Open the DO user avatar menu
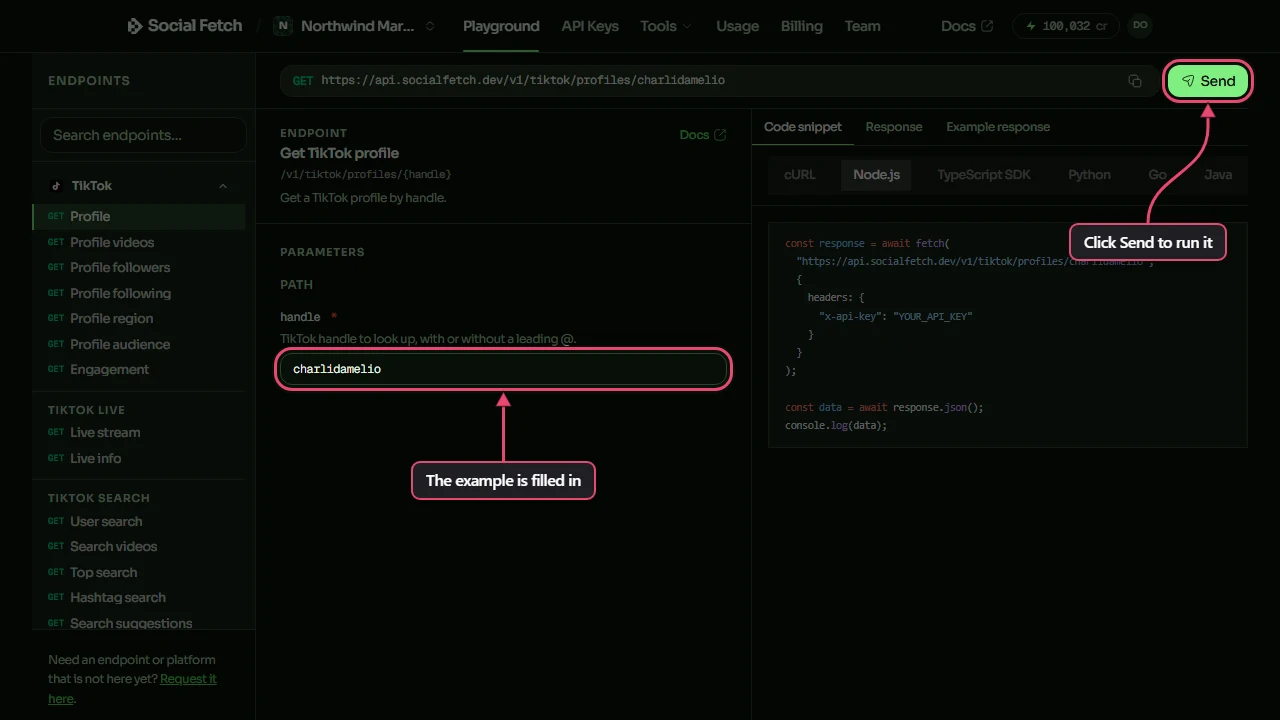Viewport: 1280px width, 720px height. (1139, 26)
